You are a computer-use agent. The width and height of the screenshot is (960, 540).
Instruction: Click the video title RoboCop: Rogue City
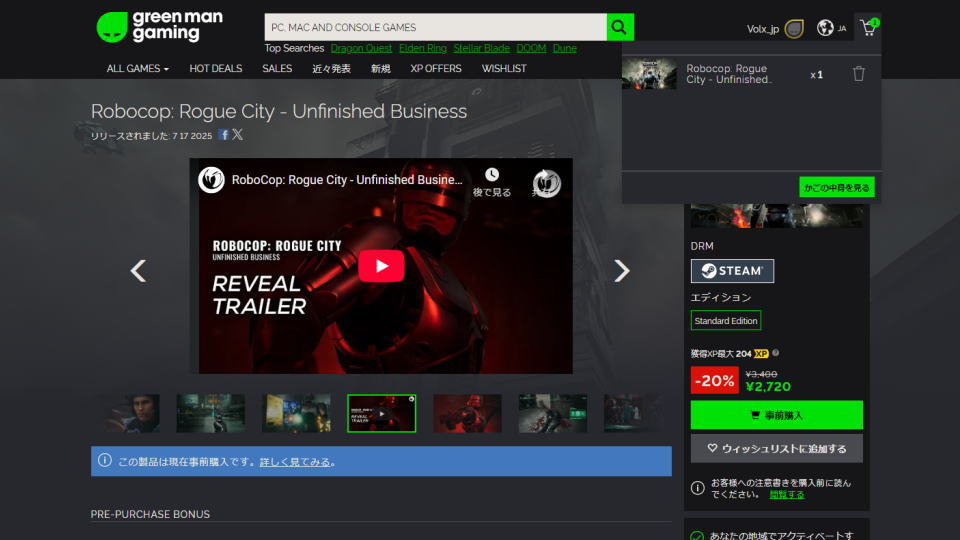(347, 179)
